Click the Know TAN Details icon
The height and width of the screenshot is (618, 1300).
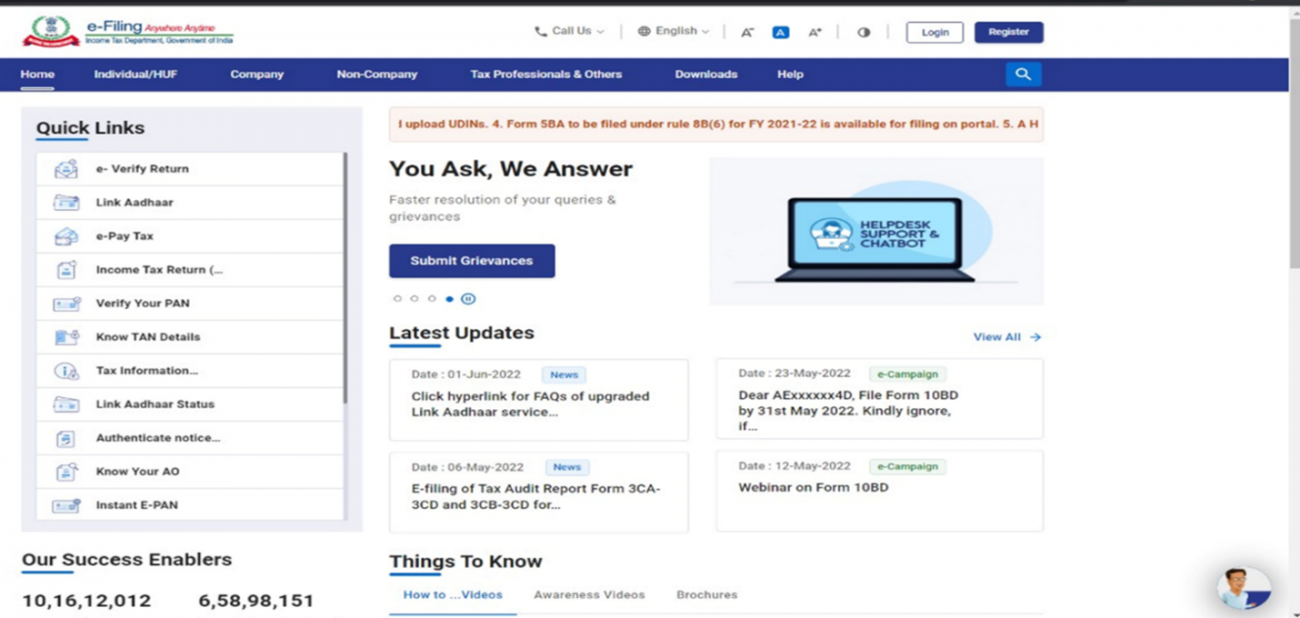66,337
